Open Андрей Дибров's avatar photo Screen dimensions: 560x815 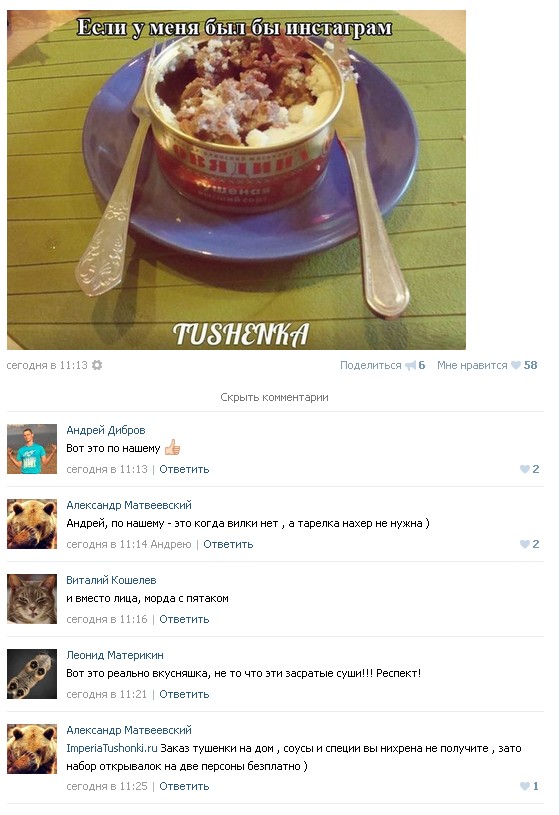point(32,449)
